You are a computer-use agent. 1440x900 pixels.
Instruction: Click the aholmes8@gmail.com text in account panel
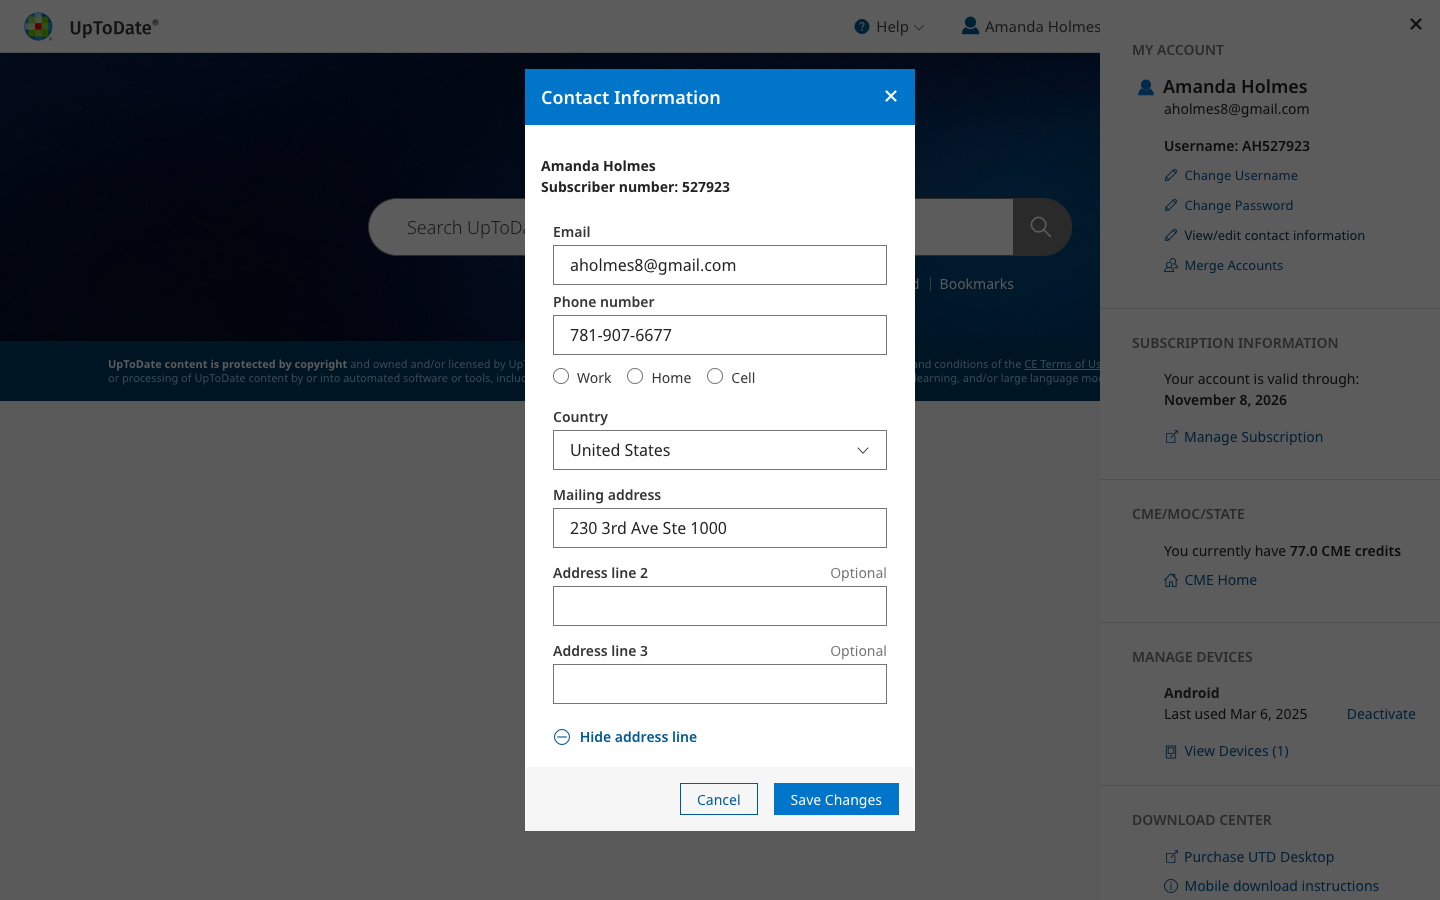pos(1236,109)
